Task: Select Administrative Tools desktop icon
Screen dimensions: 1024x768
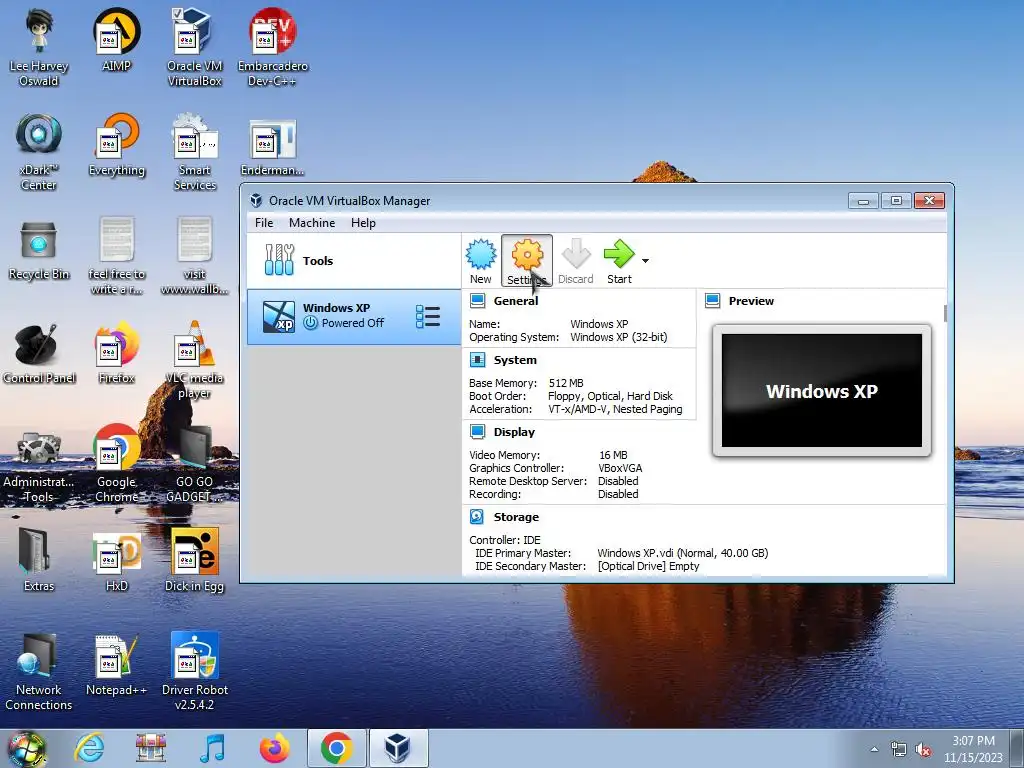Action: (x=39, y=467)
